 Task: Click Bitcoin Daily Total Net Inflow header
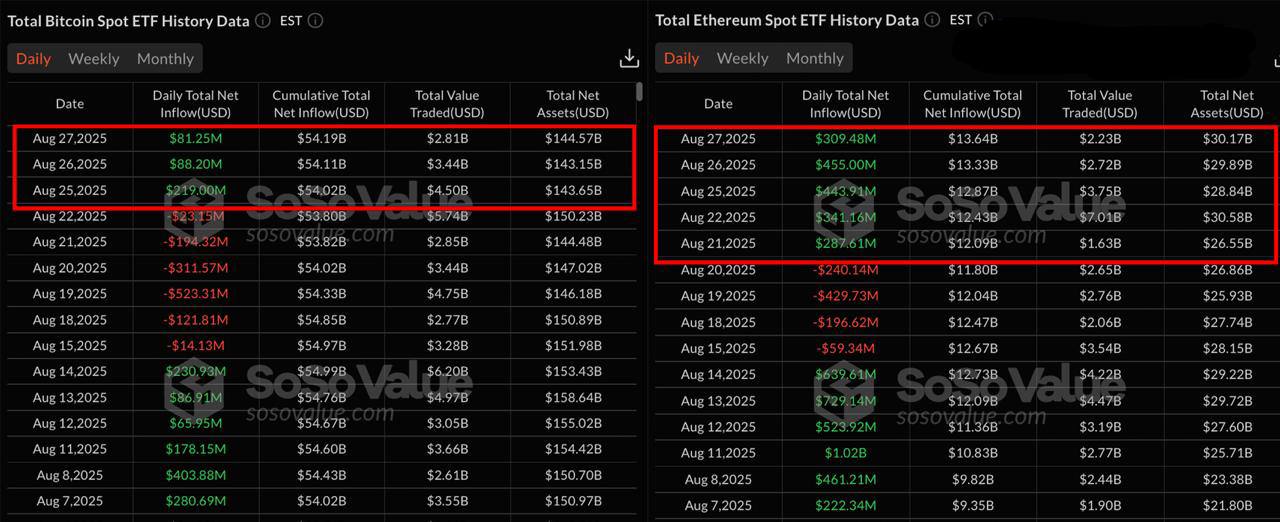tap(194, 103)
